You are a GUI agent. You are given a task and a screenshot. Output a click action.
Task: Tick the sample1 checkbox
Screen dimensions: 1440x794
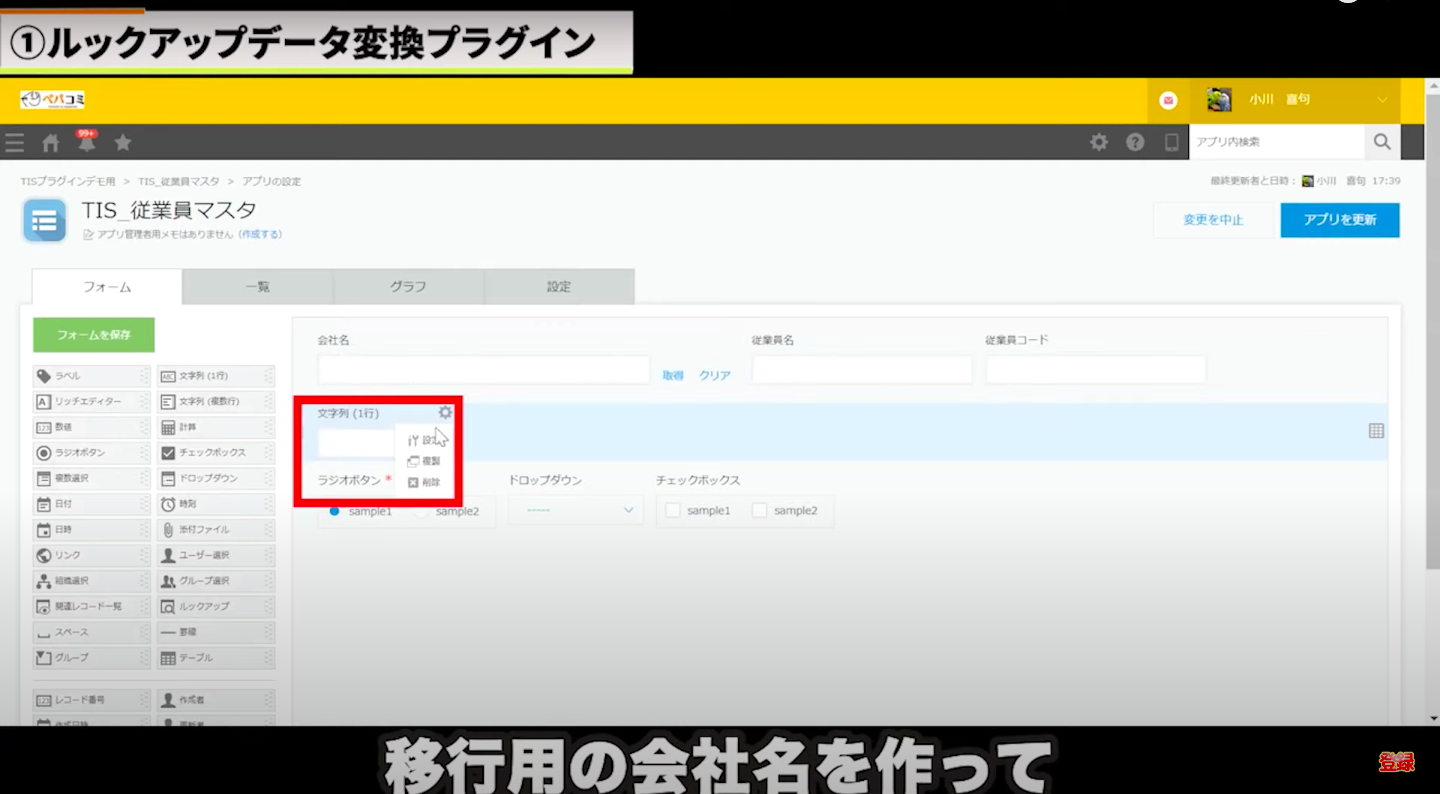pyautogui.click(x=673, y=510)
